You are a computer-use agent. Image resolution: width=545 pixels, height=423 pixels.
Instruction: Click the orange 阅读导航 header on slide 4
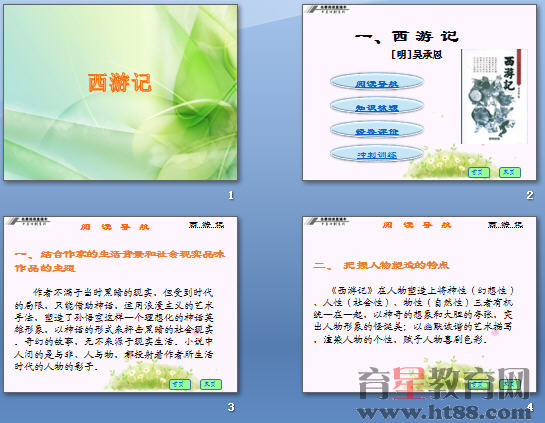pyautogui.click(x=417, y=225)
